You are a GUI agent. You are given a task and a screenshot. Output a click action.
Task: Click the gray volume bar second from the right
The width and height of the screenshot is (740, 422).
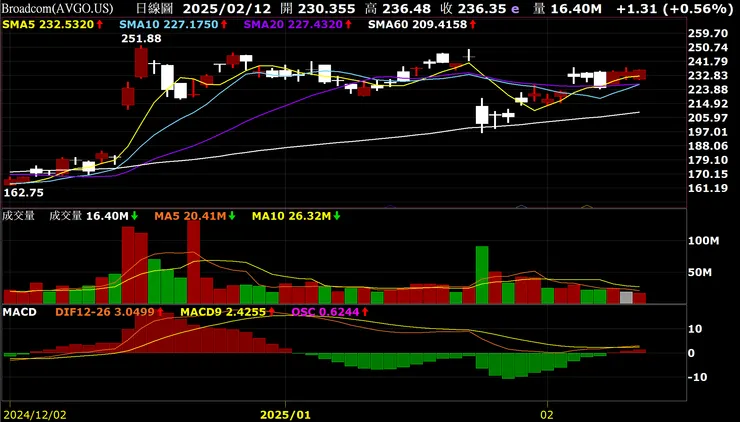point(626,298)
